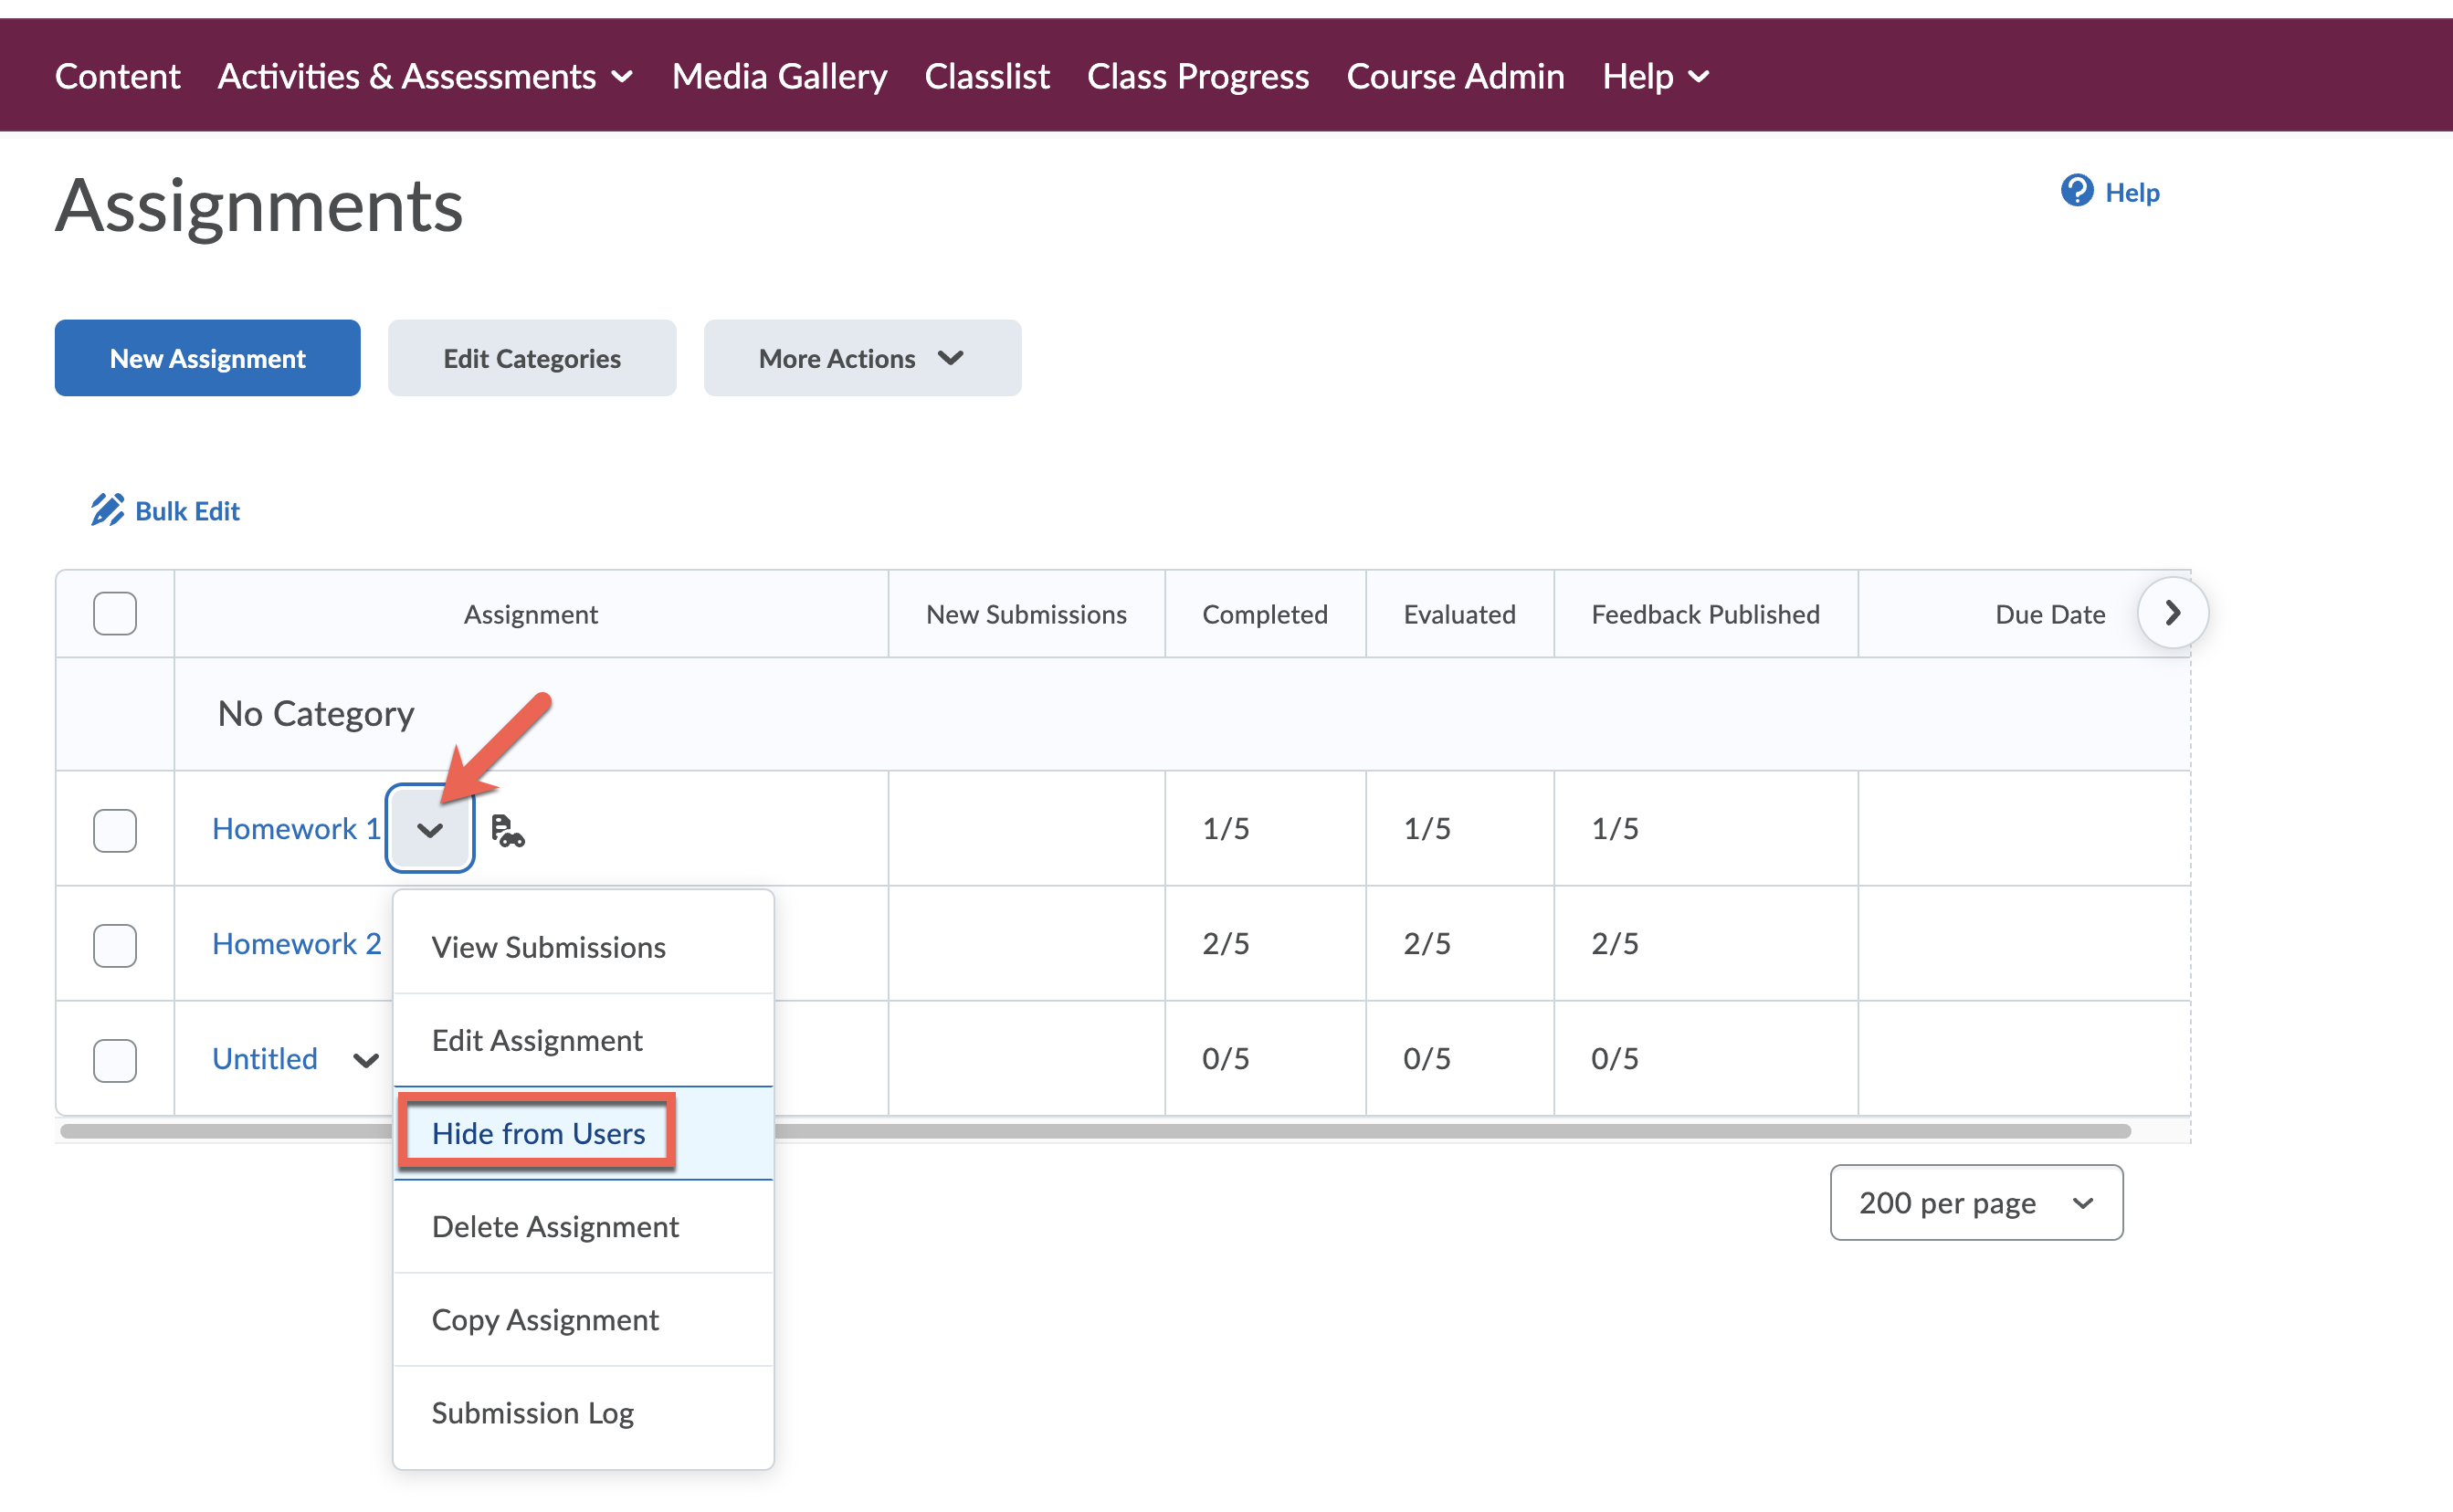Open the Homework 2 link

[x=296, y=943]
